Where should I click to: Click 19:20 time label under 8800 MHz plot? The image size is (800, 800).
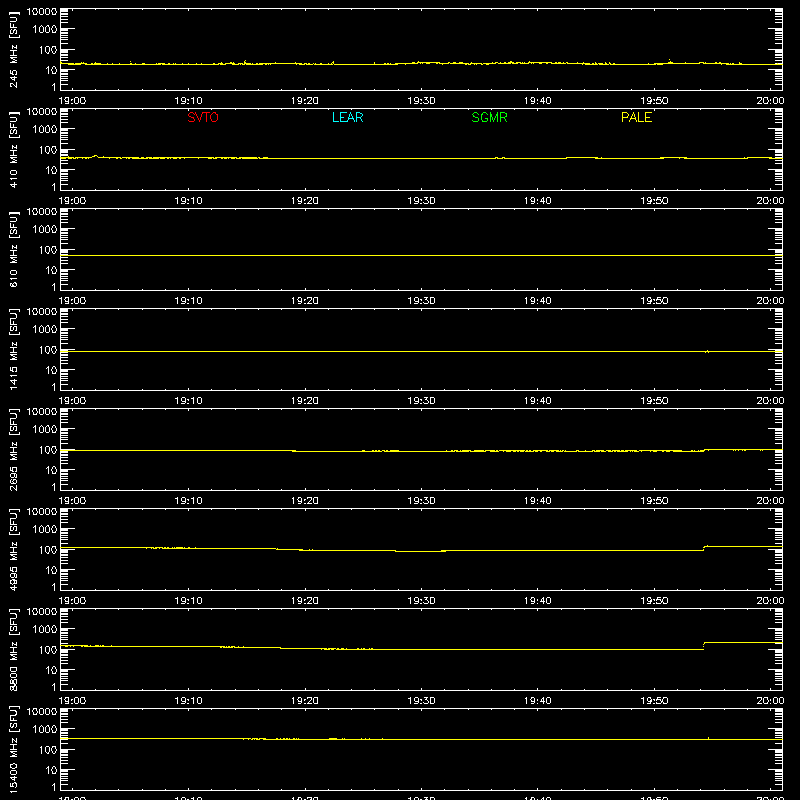tap(305, 701)
